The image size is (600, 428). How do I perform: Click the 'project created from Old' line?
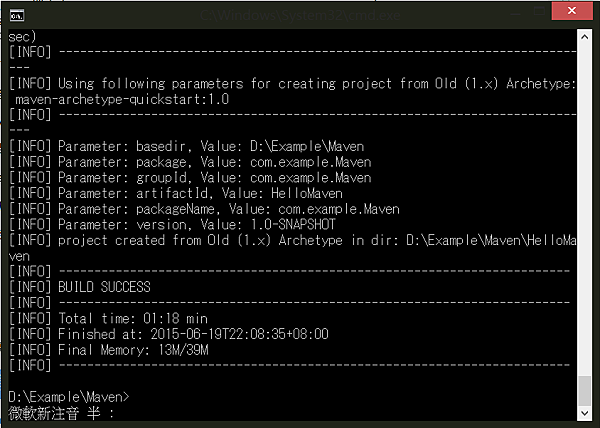point(290,240)
